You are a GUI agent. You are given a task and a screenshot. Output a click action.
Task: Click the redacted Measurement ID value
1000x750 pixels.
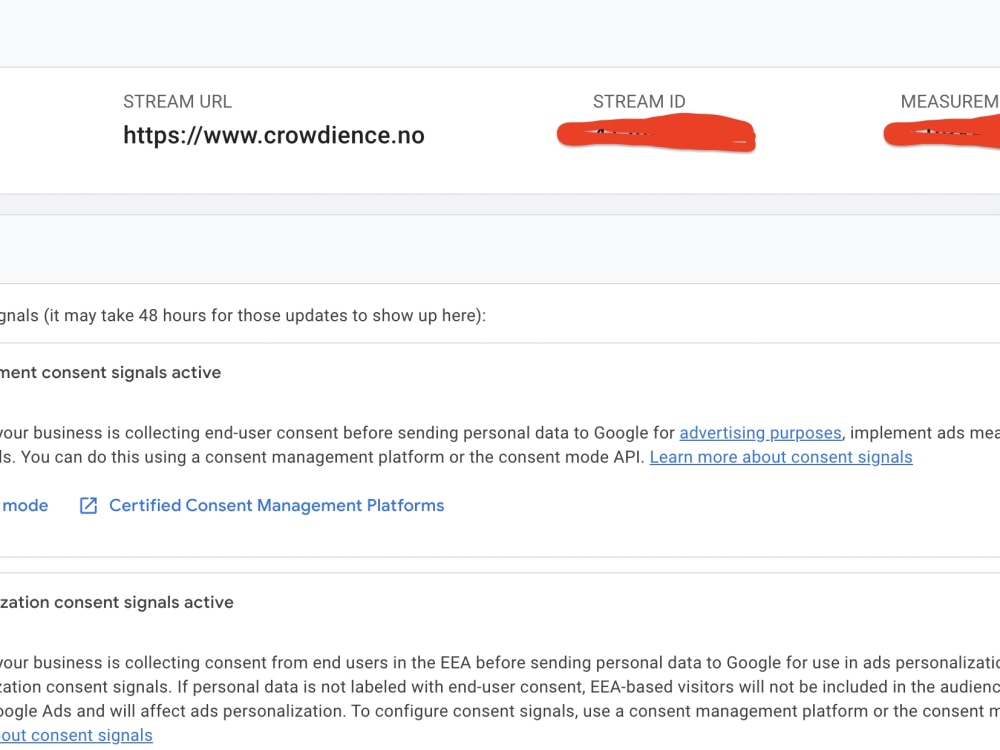(950, 133)
